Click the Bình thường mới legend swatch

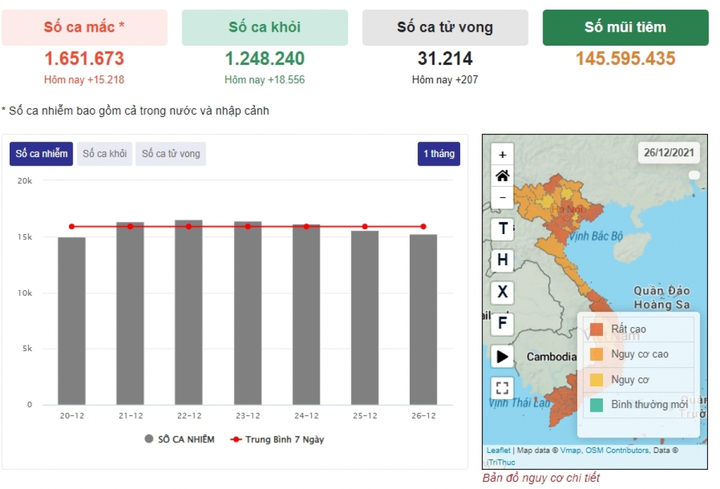(596, 405)
